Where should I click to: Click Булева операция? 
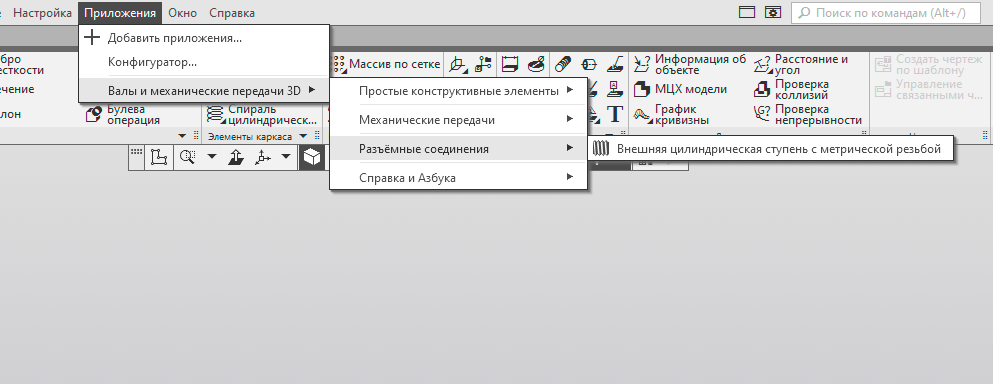(123, 115)
